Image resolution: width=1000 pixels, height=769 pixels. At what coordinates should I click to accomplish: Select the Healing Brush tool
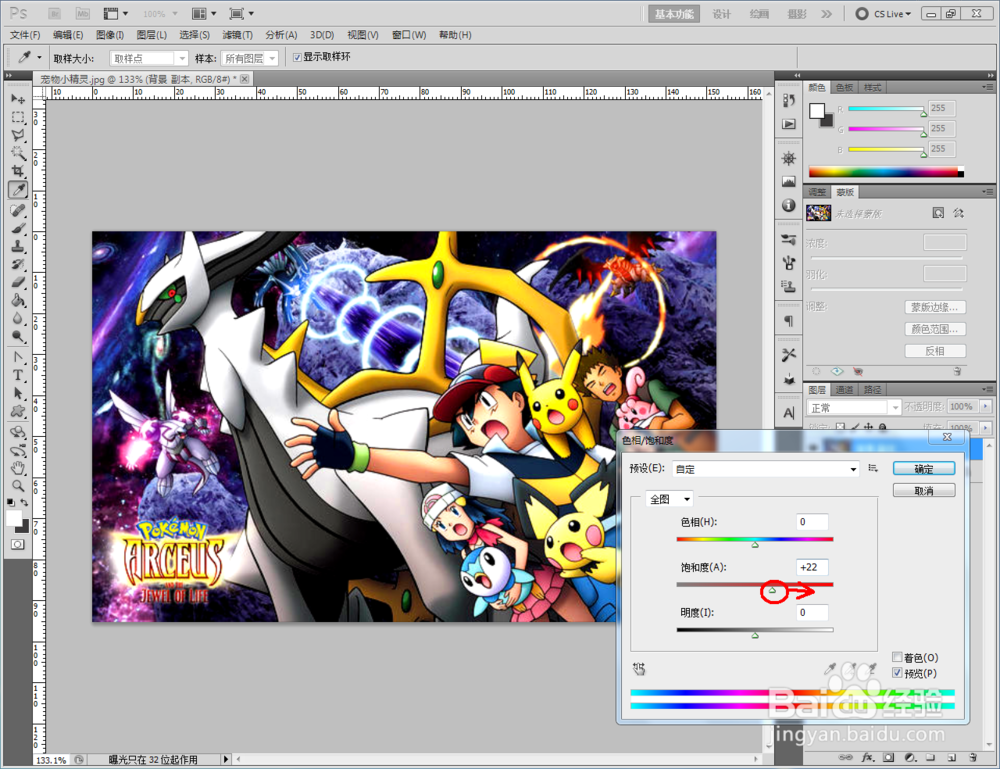click(18, 210)
